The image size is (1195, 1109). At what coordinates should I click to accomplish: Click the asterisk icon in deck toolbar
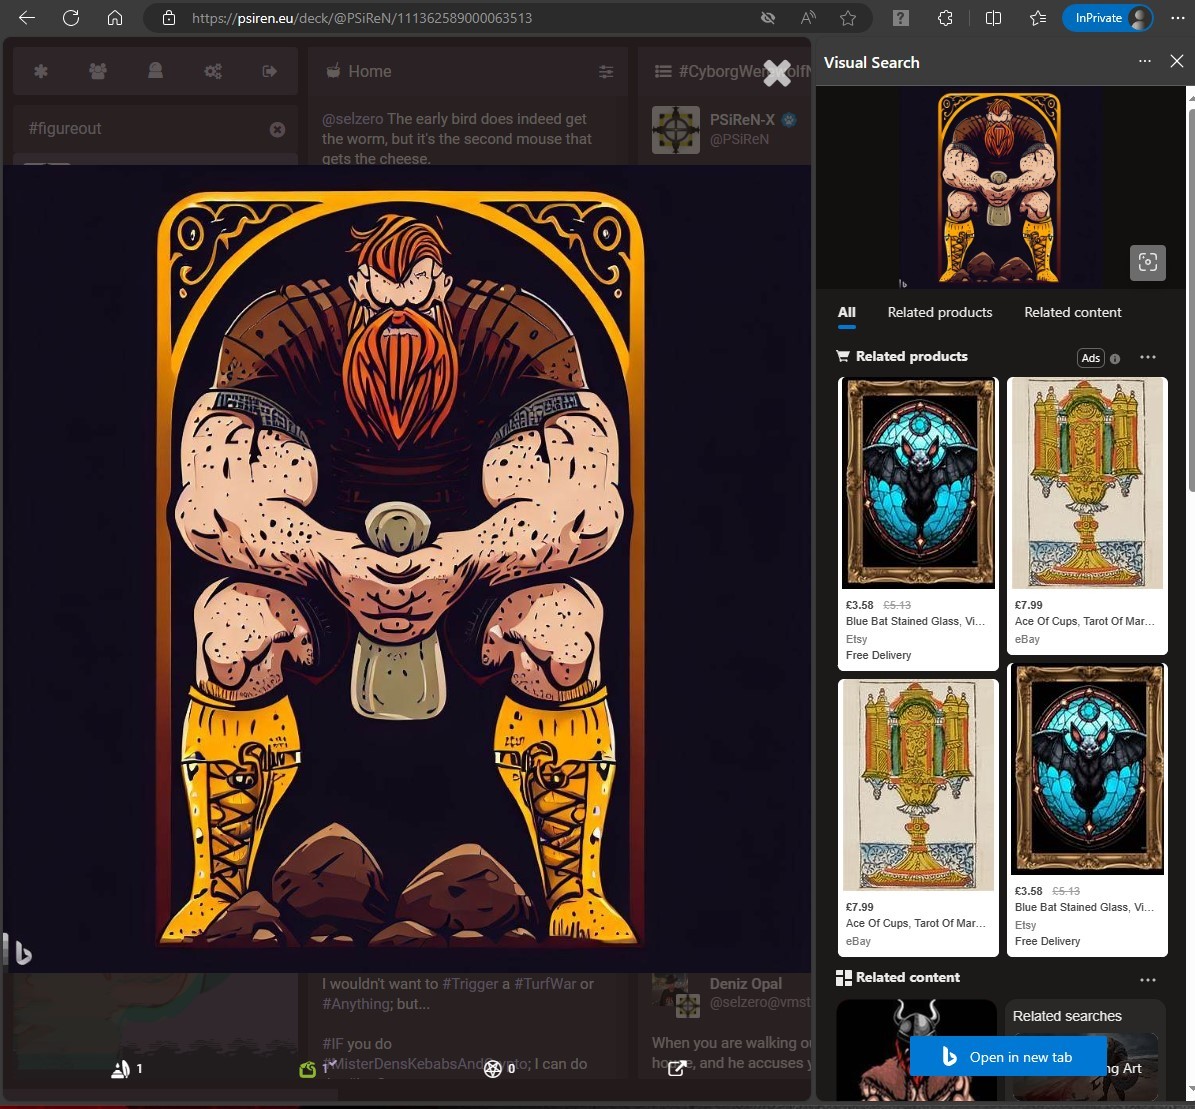[41, 71]
